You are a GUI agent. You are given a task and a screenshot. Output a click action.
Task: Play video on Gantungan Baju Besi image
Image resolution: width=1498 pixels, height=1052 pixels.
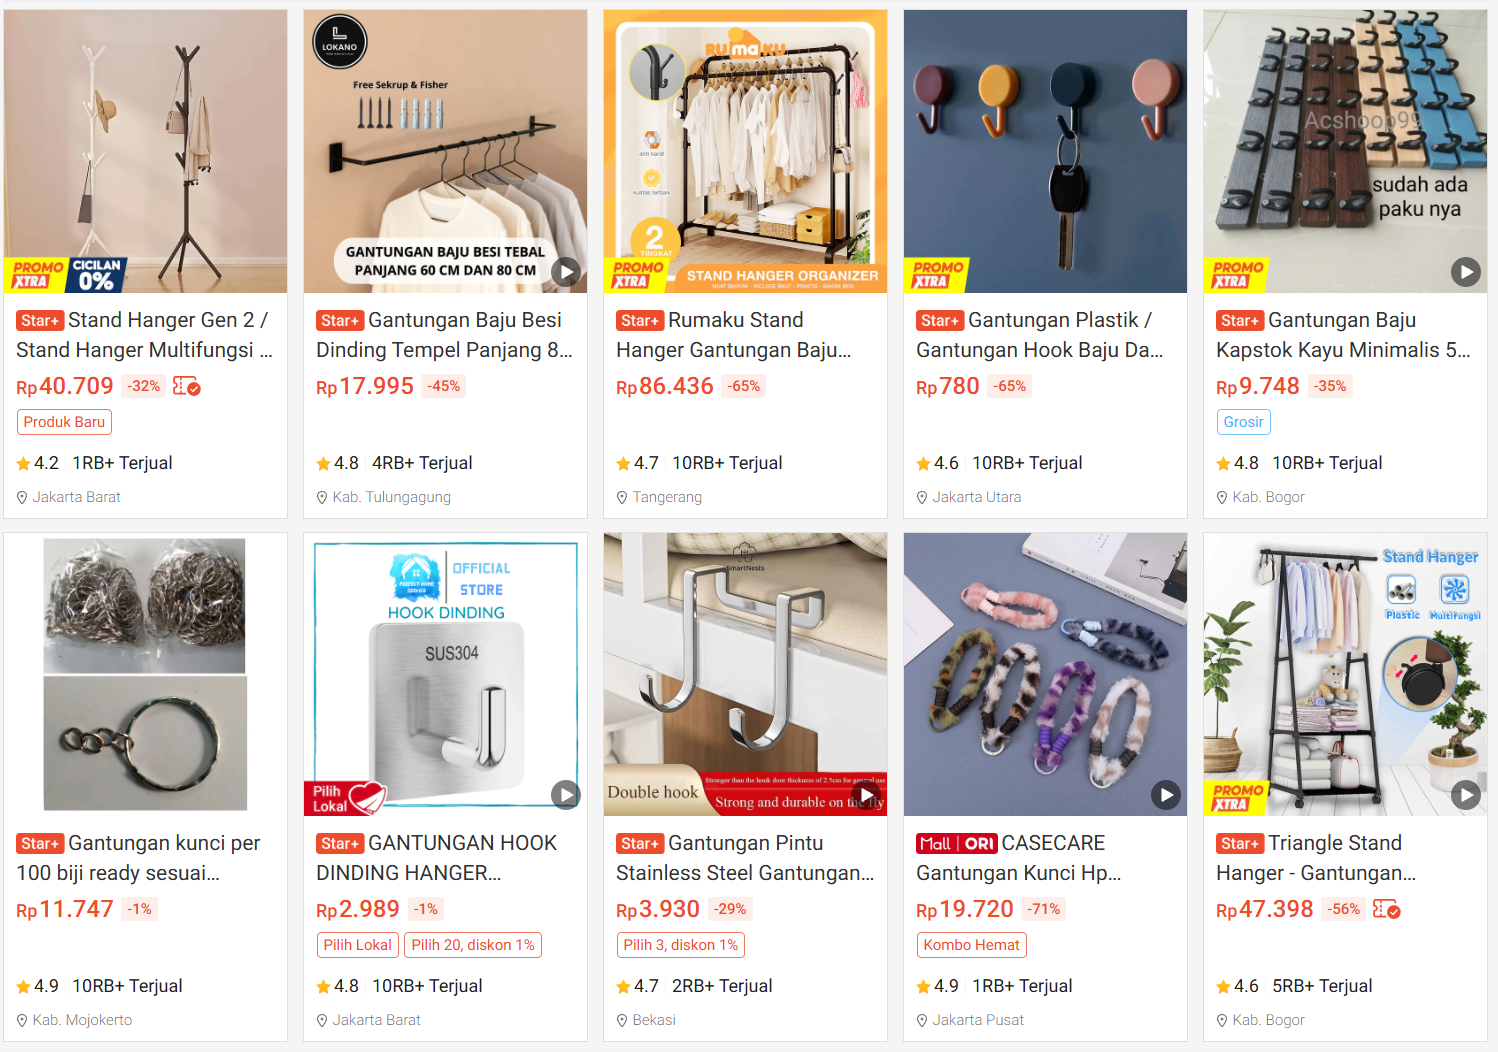coord(566,272)
